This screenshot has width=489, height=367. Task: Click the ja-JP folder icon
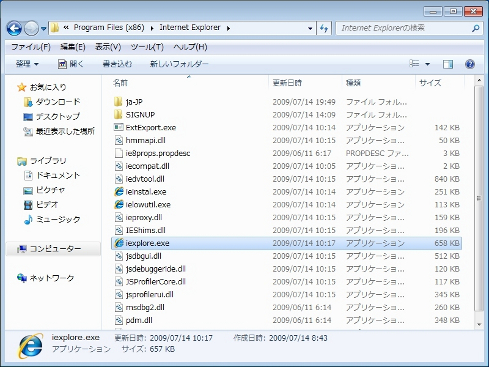tap(118, 101)
